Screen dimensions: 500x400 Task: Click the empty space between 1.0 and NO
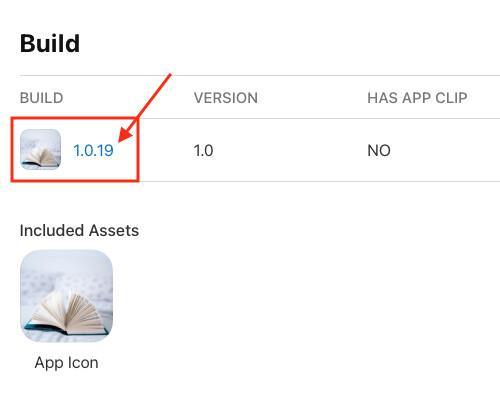pyautogui.click(x=290, y=151)
